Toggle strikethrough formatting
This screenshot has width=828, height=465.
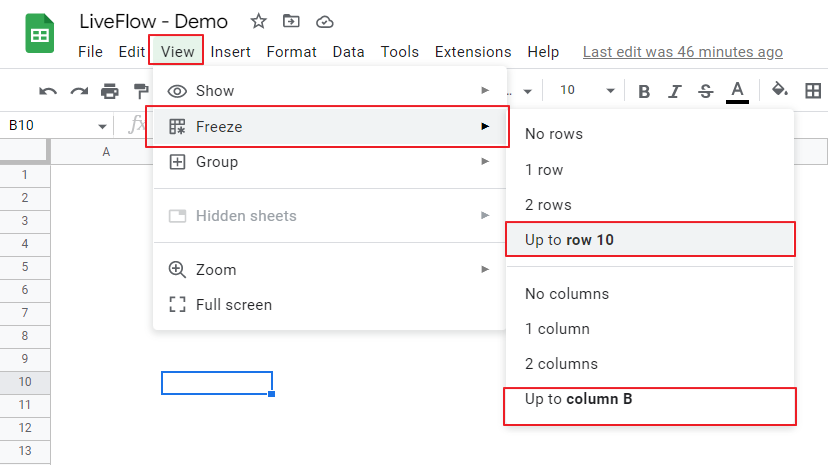705,91
